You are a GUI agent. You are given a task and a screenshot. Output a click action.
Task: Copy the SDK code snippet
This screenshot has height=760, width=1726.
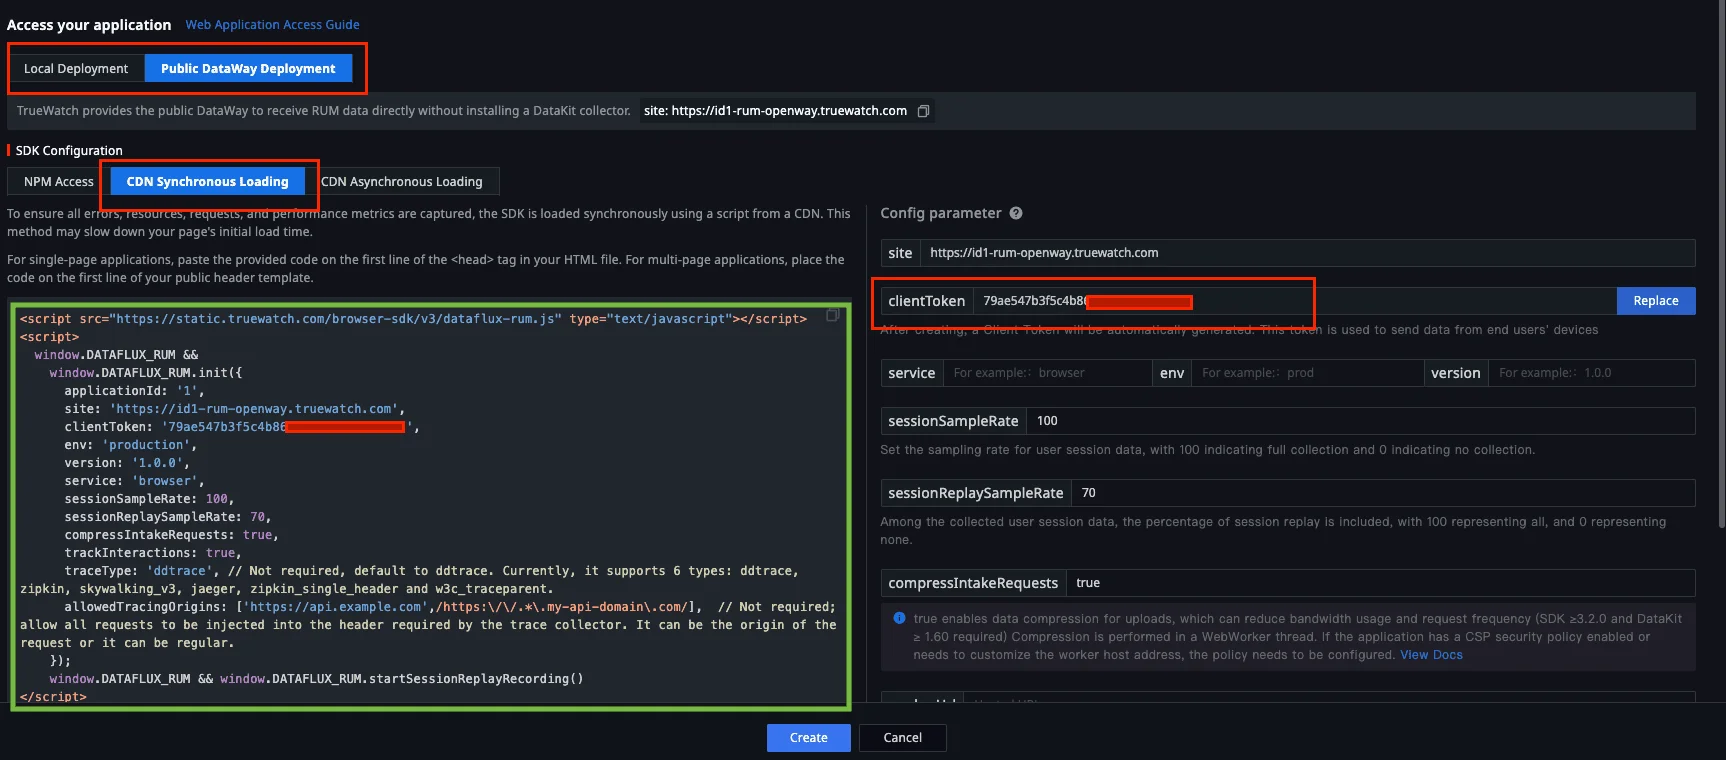pyautogui.click(x=832, y=316)
